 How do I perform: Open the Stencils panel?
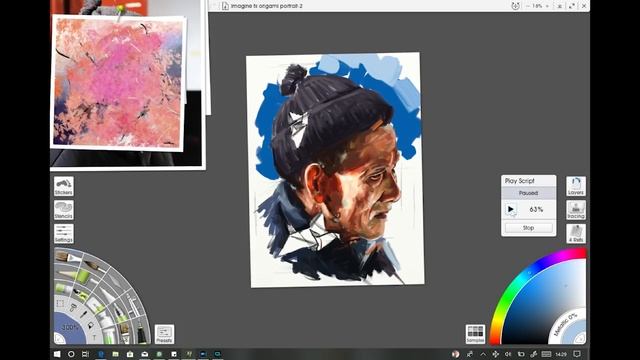click(64, 210)
